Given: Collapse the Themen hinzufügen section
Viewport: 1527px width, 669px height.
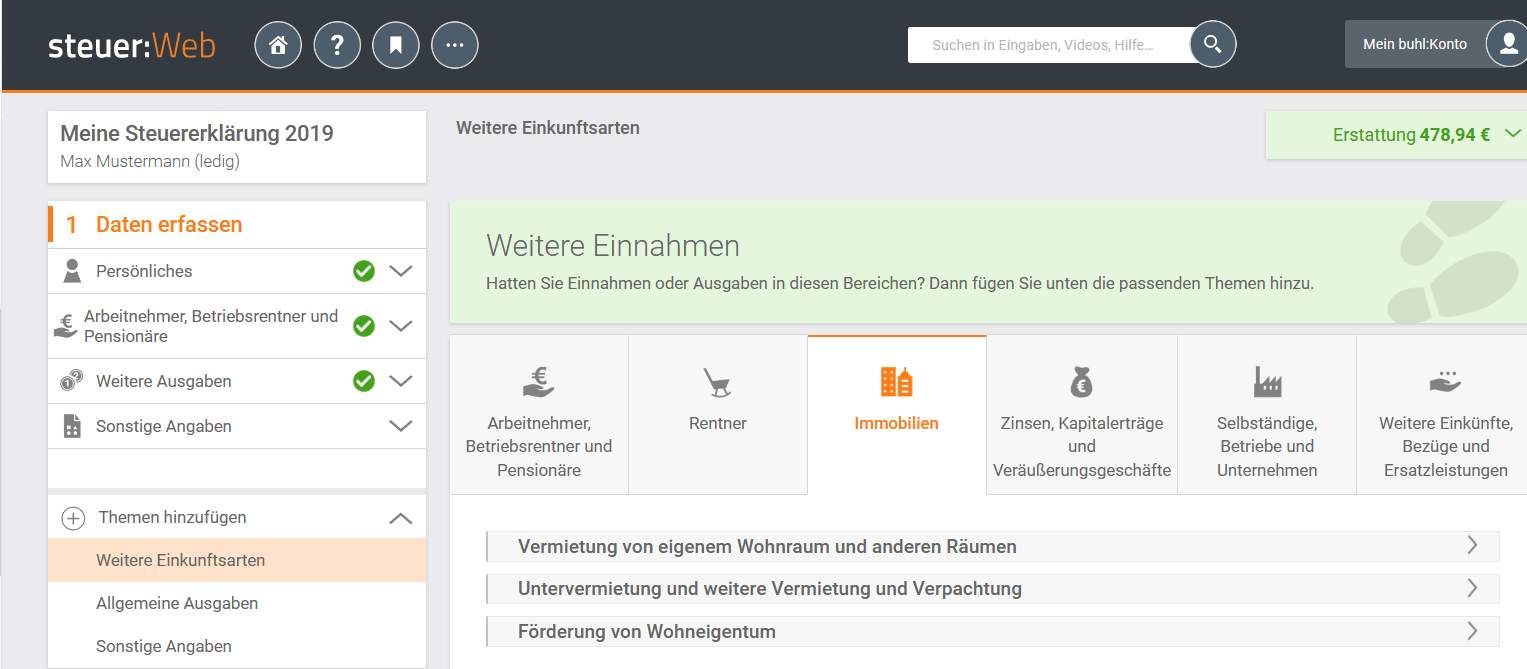Looking at the screenshot, I should (400, 518).
